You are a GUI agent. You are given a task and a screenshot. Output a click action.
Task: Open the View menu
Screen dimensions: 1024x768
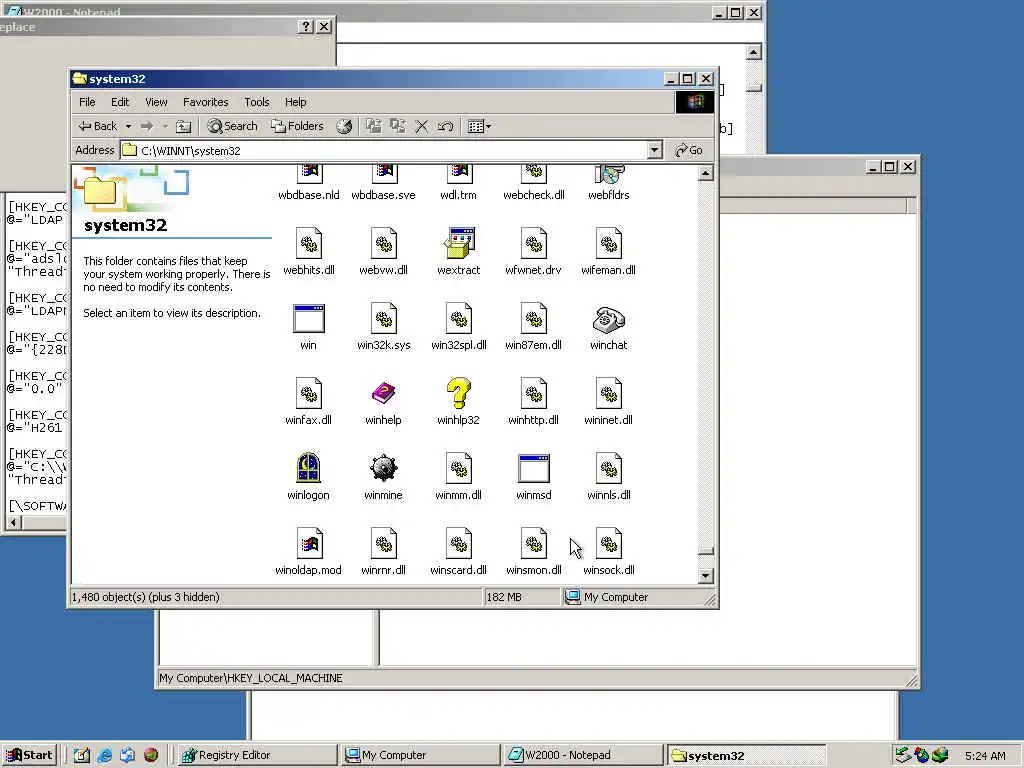coord(156,102)
